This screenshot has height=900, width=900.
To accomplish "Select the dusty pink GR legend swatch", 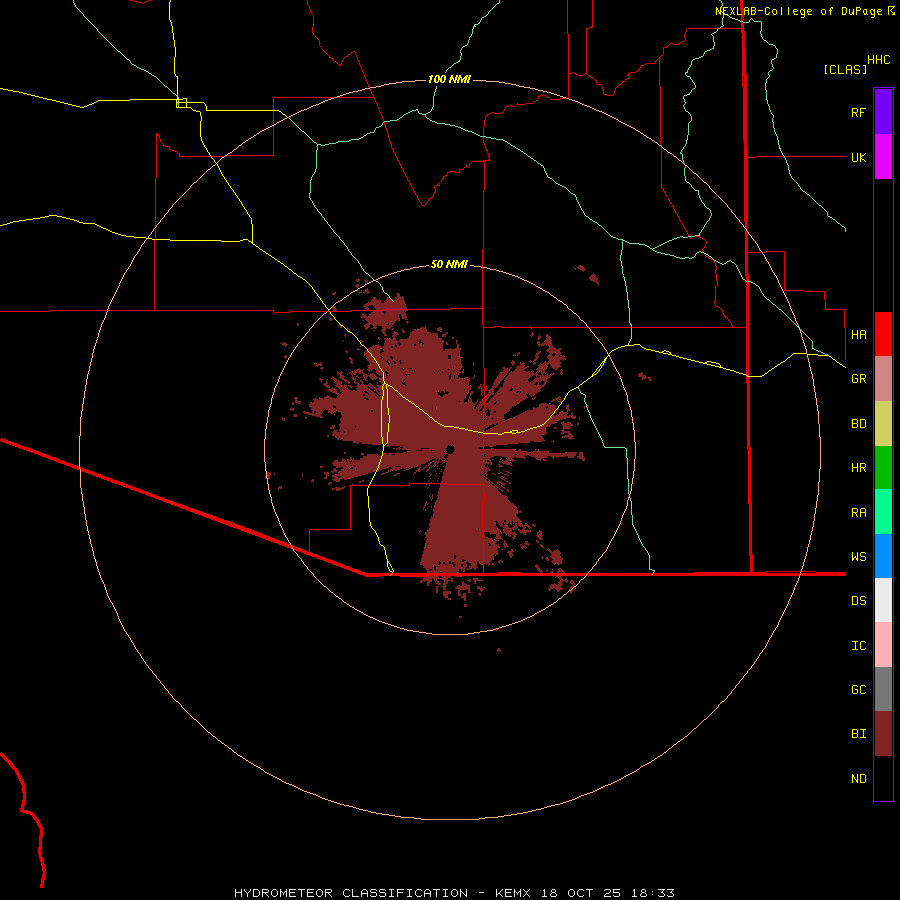I will click(x=883, y=378).
